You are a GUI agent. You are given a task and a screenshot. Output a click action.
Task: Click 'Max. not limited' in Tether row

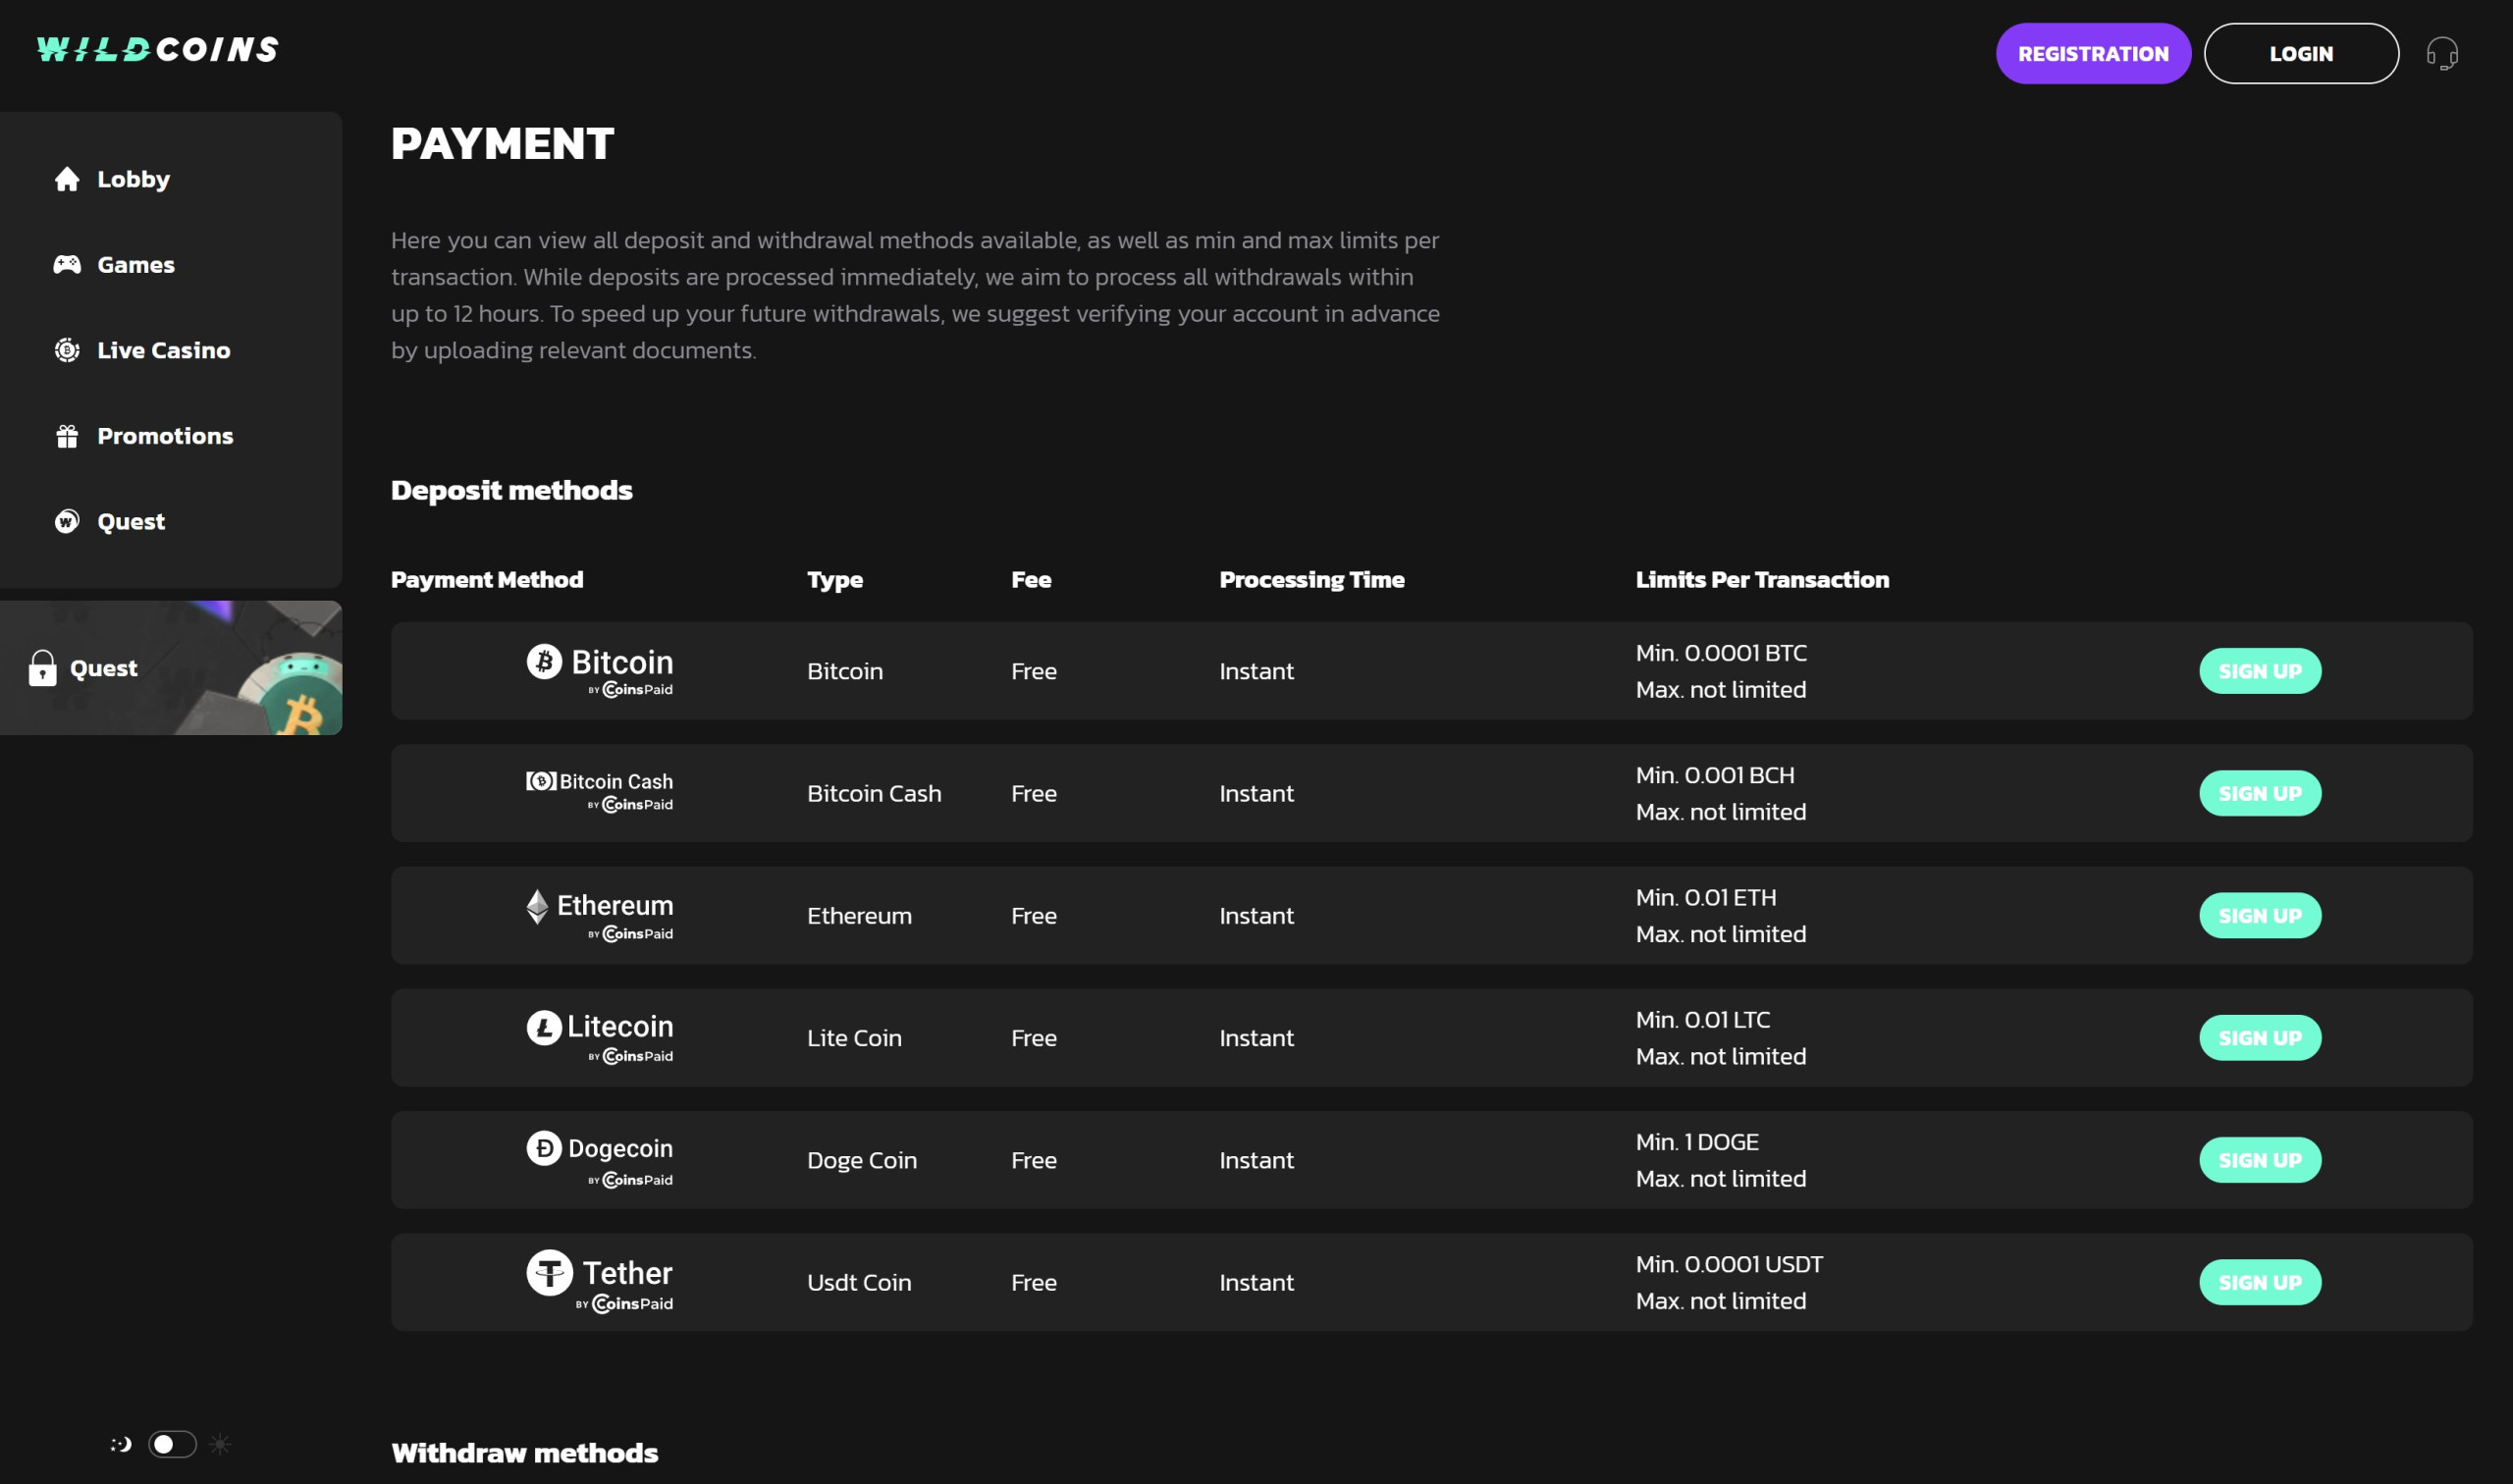tap(1721, 1301)
